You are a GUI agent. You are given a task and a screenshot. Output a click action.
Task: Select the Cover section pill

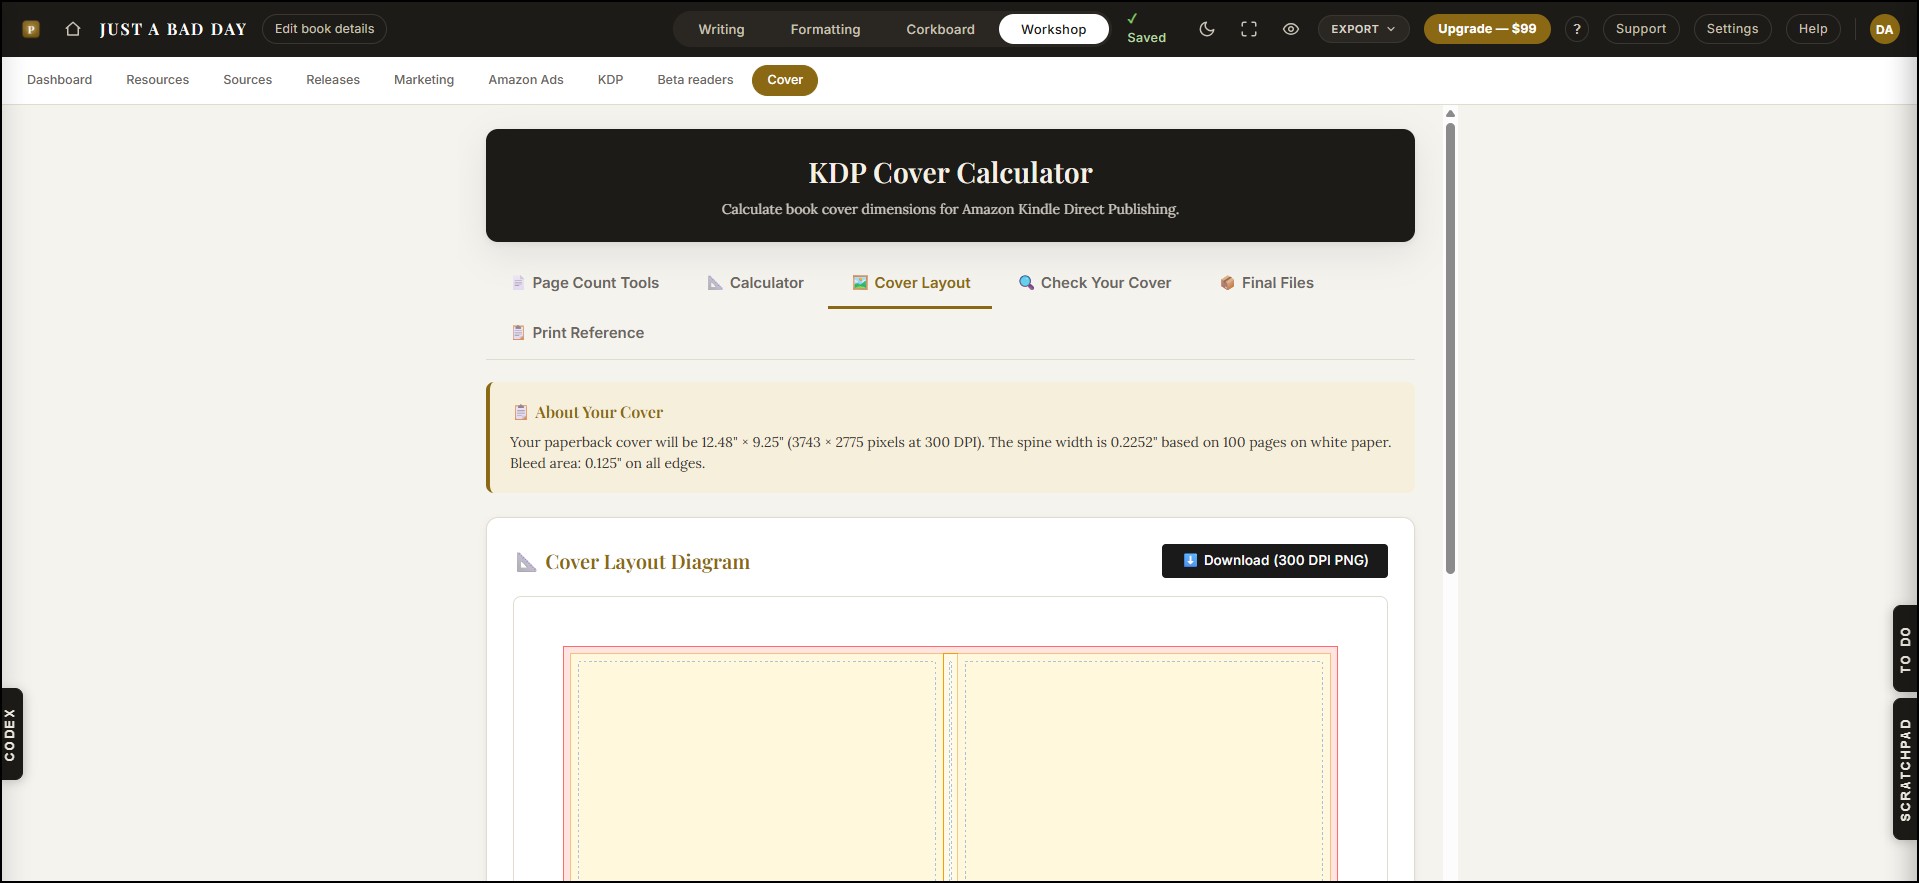785,80
